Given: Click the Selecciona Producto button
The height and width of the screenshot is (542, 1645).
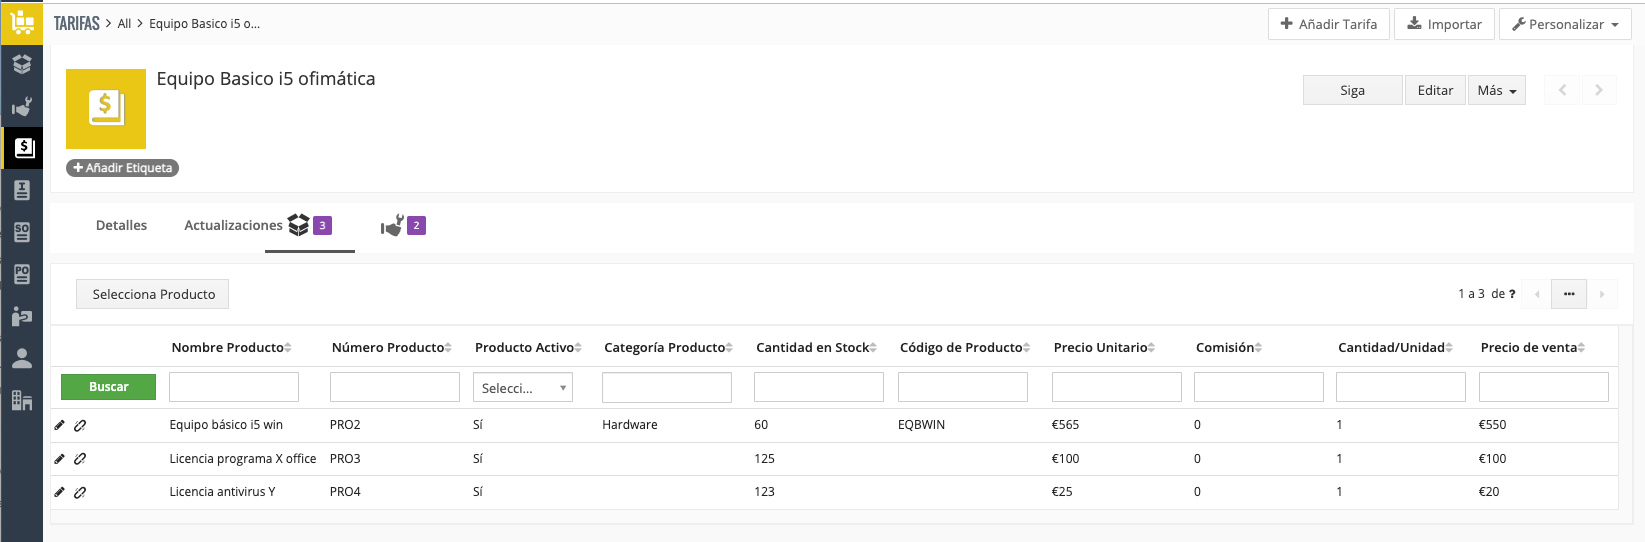Looking at the screenshot, I should [x=153, y=294].
